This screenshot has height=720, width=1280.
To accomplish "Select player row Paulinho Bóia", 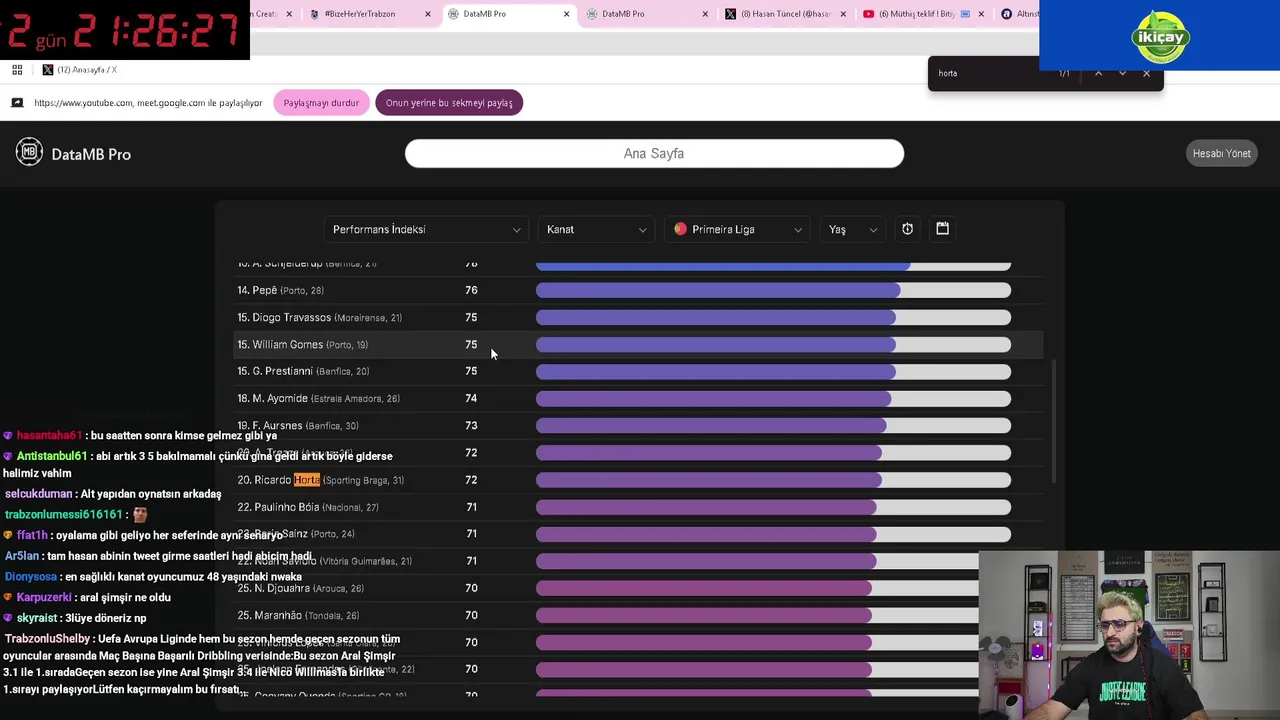I will (638, 507).
